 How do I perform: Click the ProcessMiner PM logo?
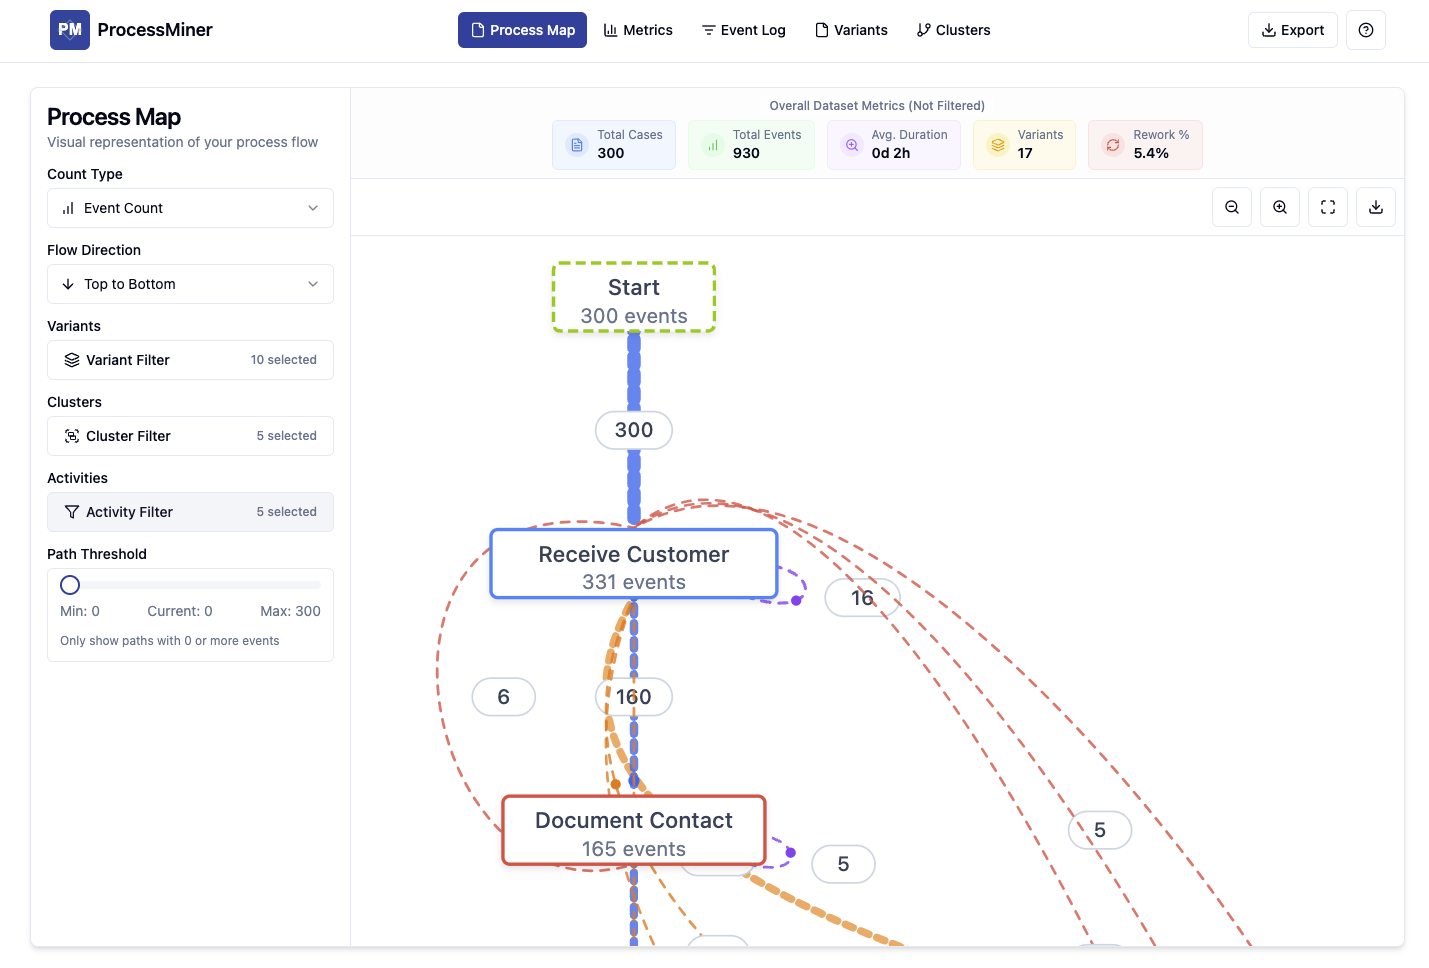point(70,30)
